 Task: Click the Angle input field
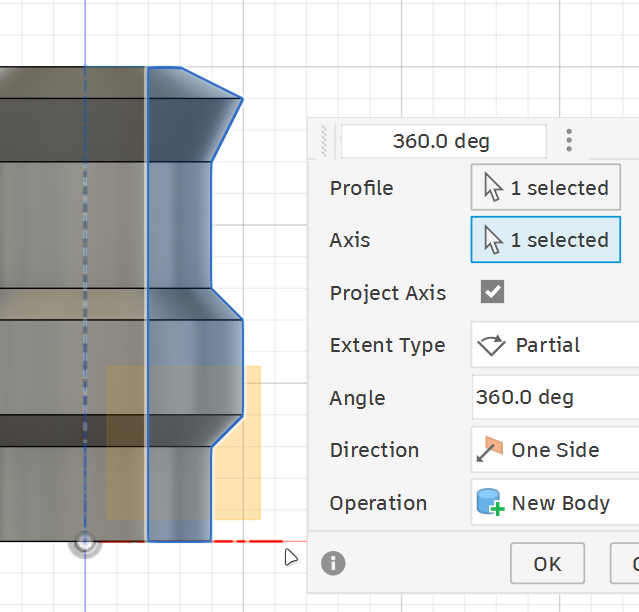point(555,397)
